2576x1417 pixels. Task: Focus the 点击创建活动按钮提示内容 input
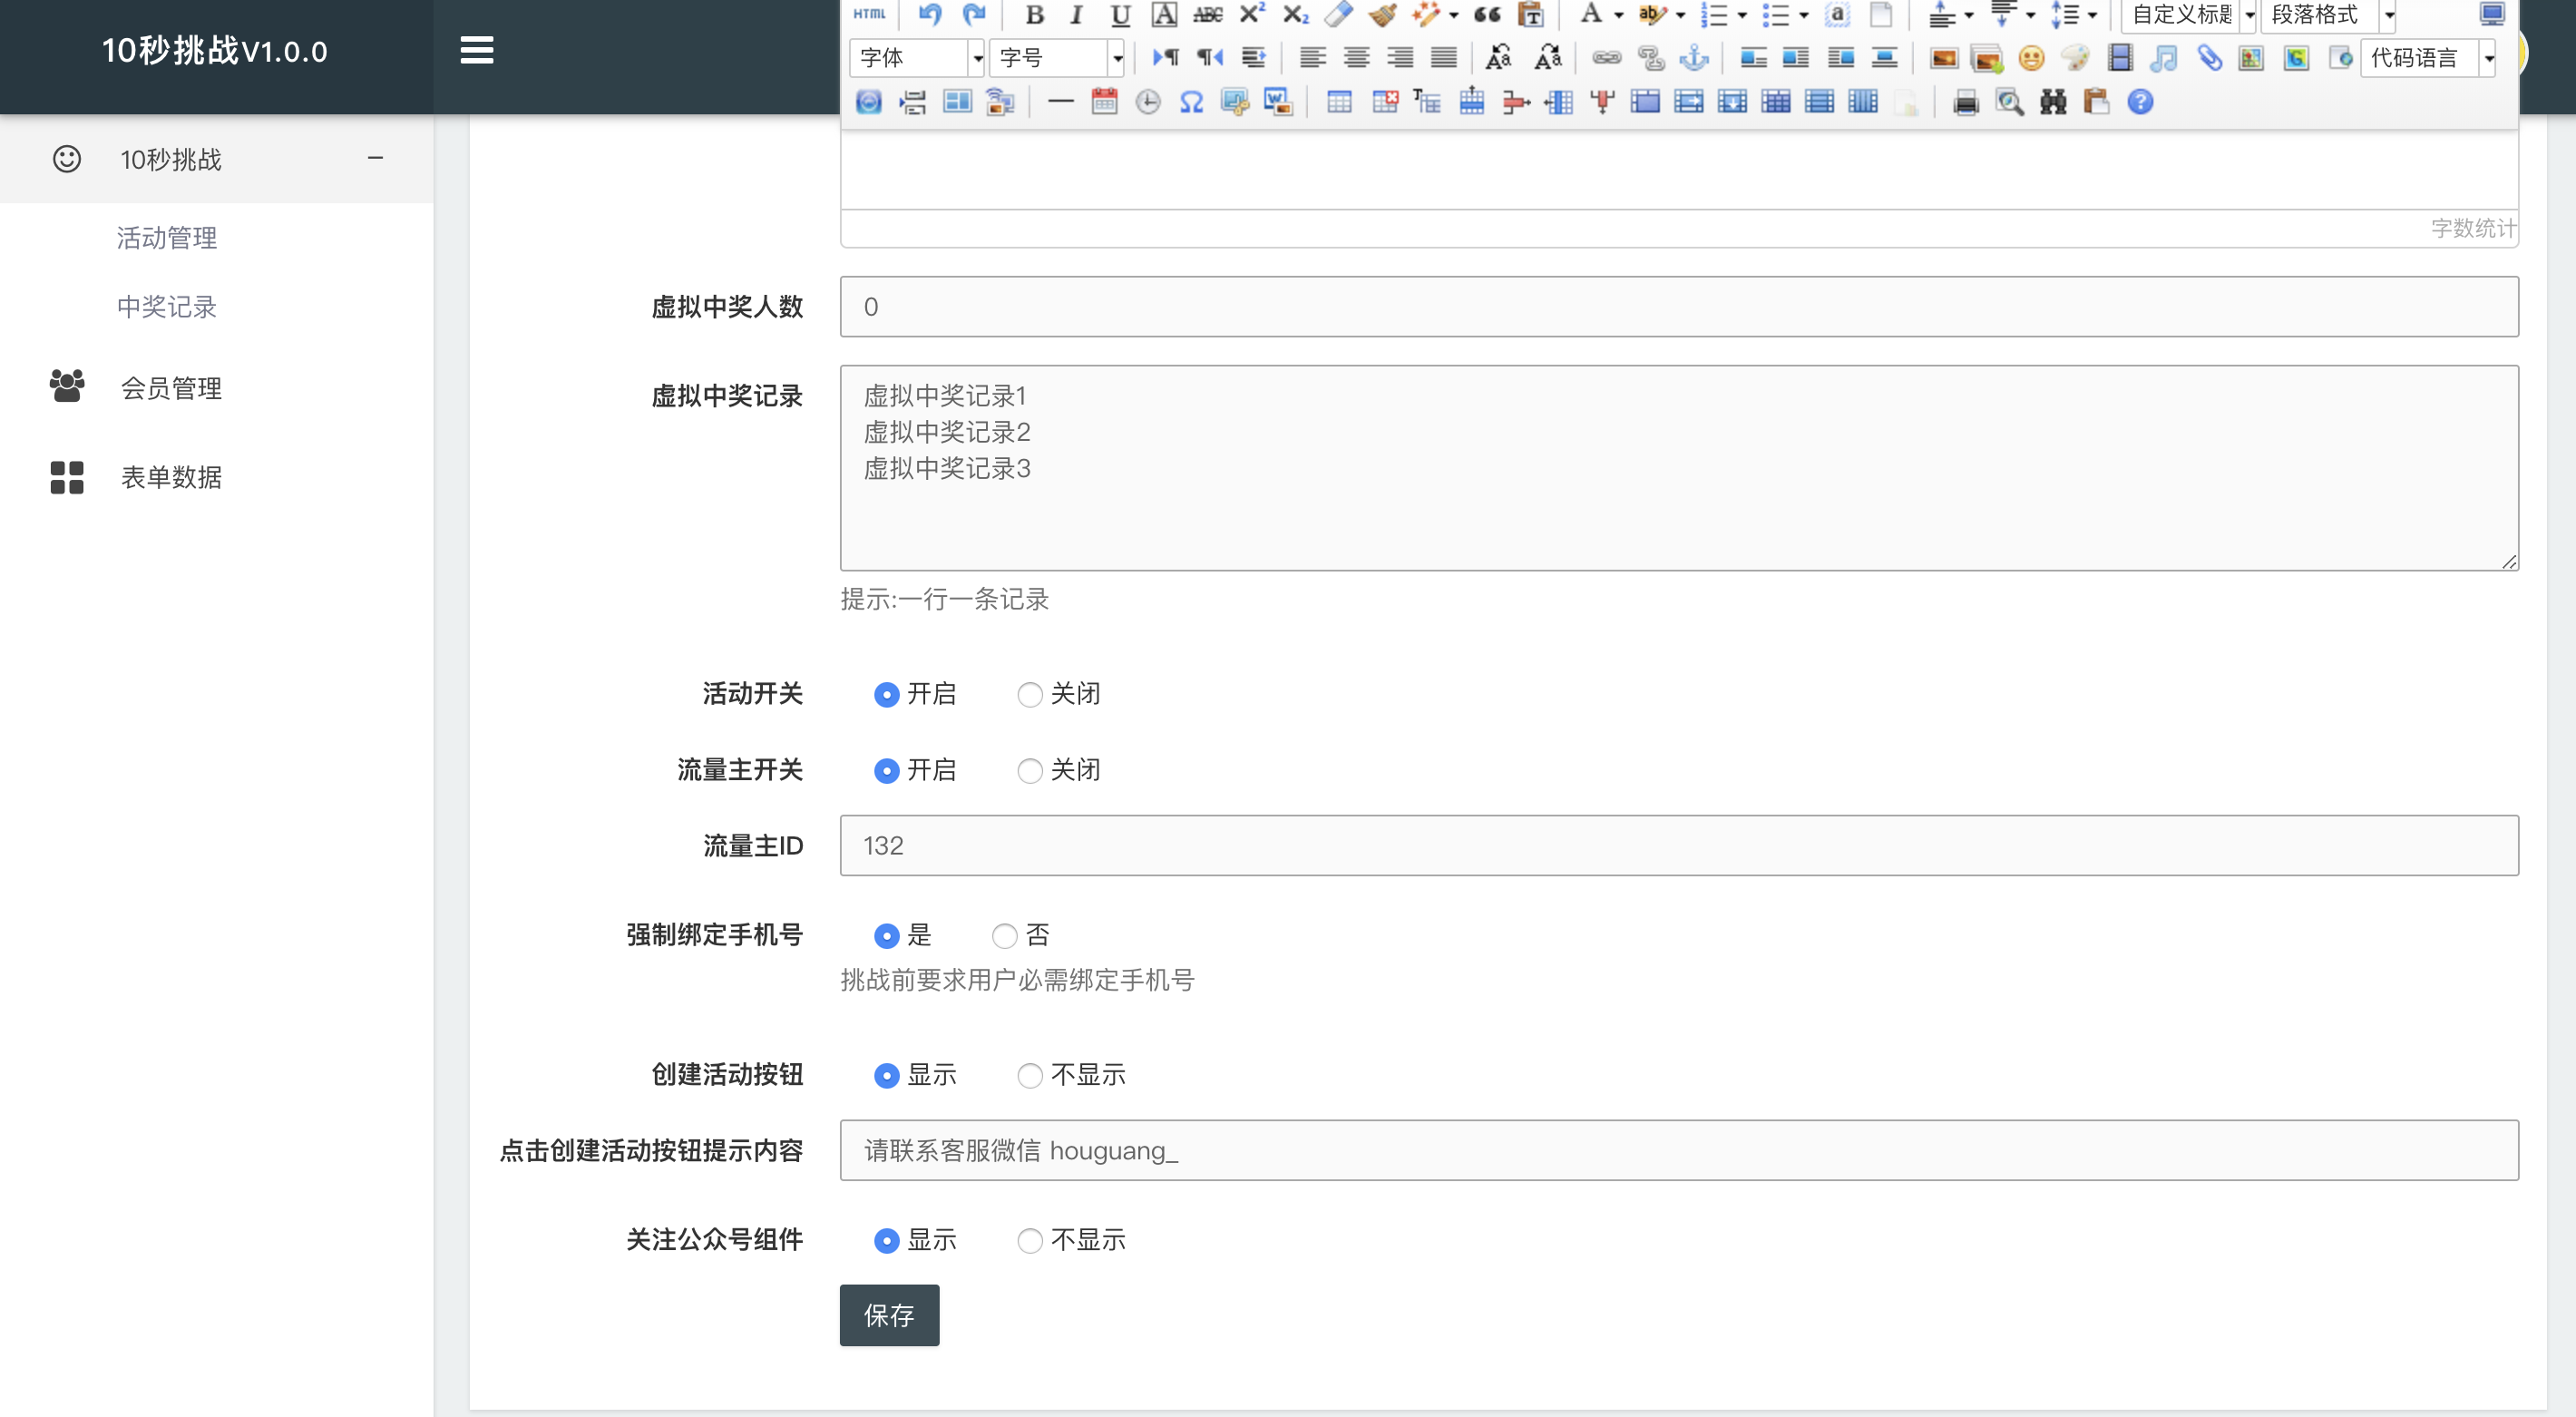[1679, 1151]
